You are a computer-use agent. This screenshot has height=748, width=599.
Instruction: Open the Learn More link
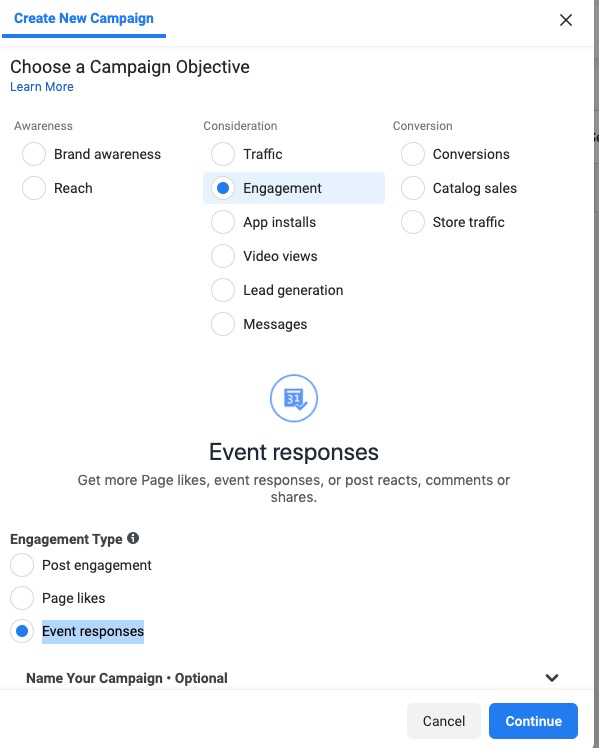click(42, 87)
